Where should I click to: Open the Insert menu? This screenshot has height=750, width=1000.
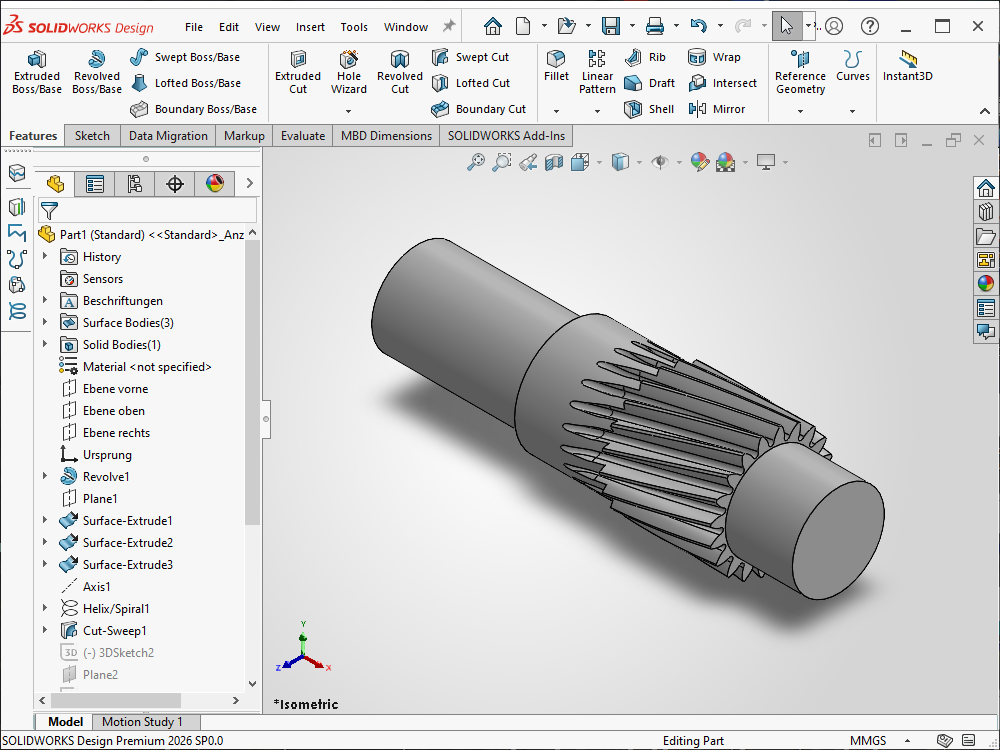pyautogui.click(x=310, y=27)
